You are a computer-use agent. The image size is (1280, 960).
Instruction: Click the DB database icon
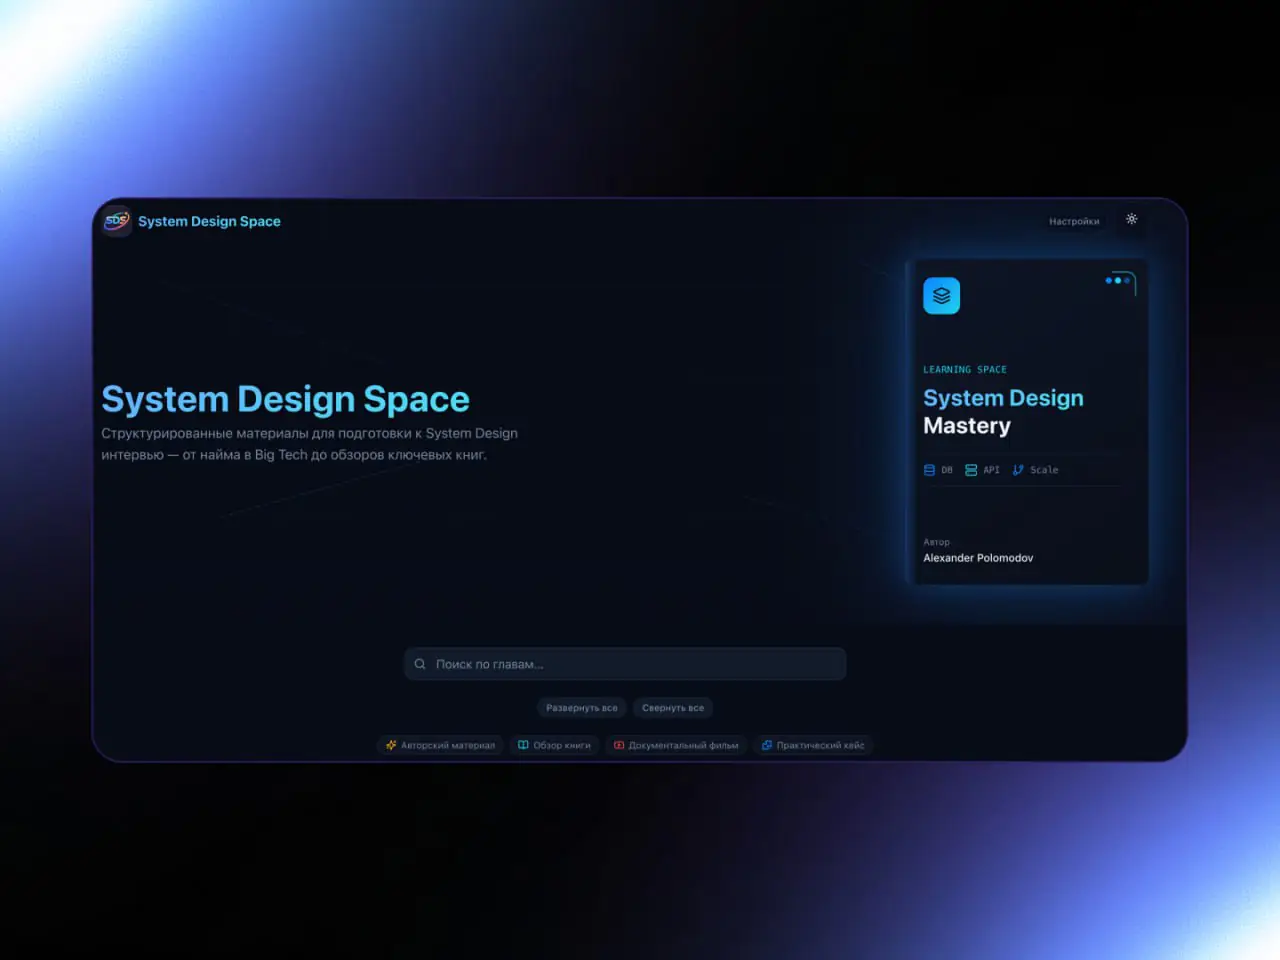(x=930, y=470)
